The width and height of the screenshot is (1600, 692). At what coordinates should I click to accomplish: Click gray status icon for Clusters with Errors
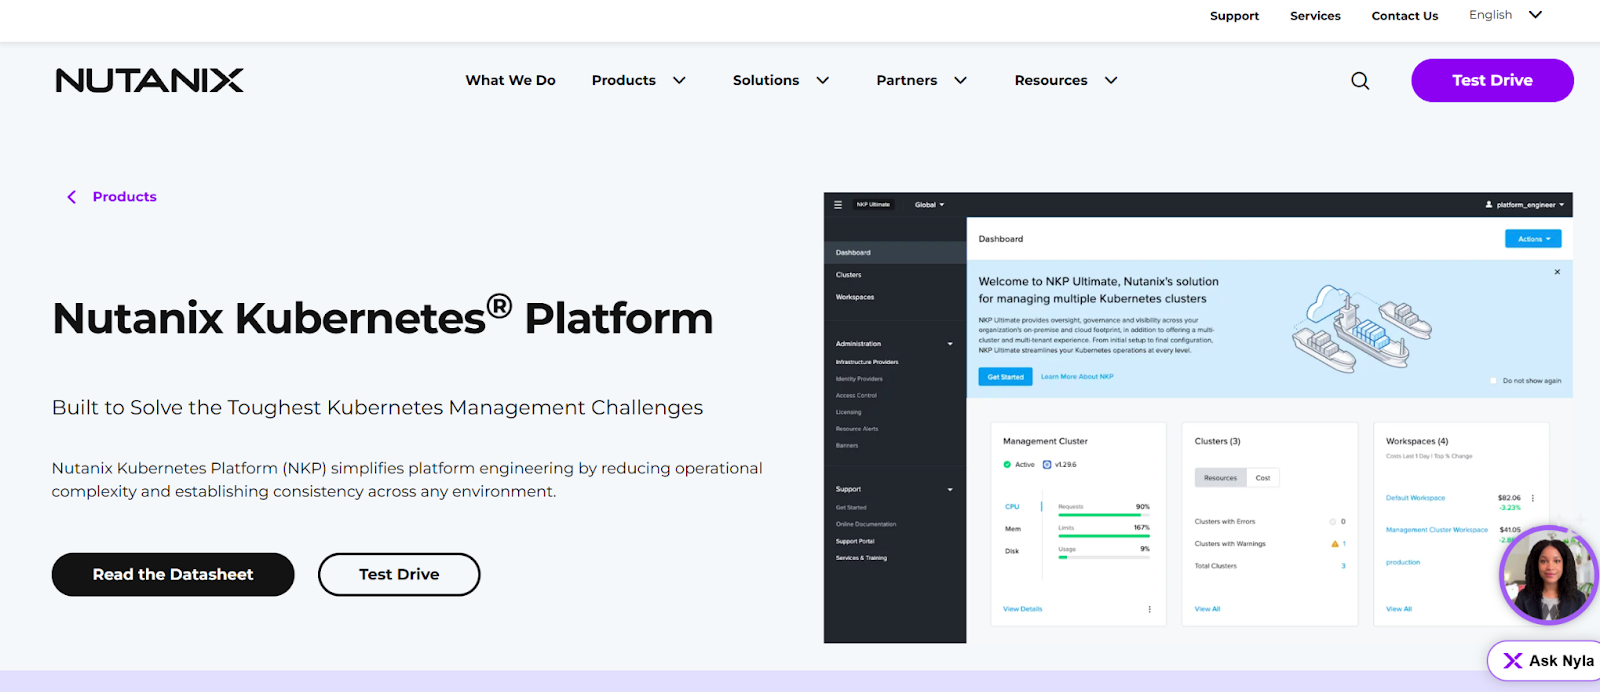pyautogui.click(x=1332, y=521)
